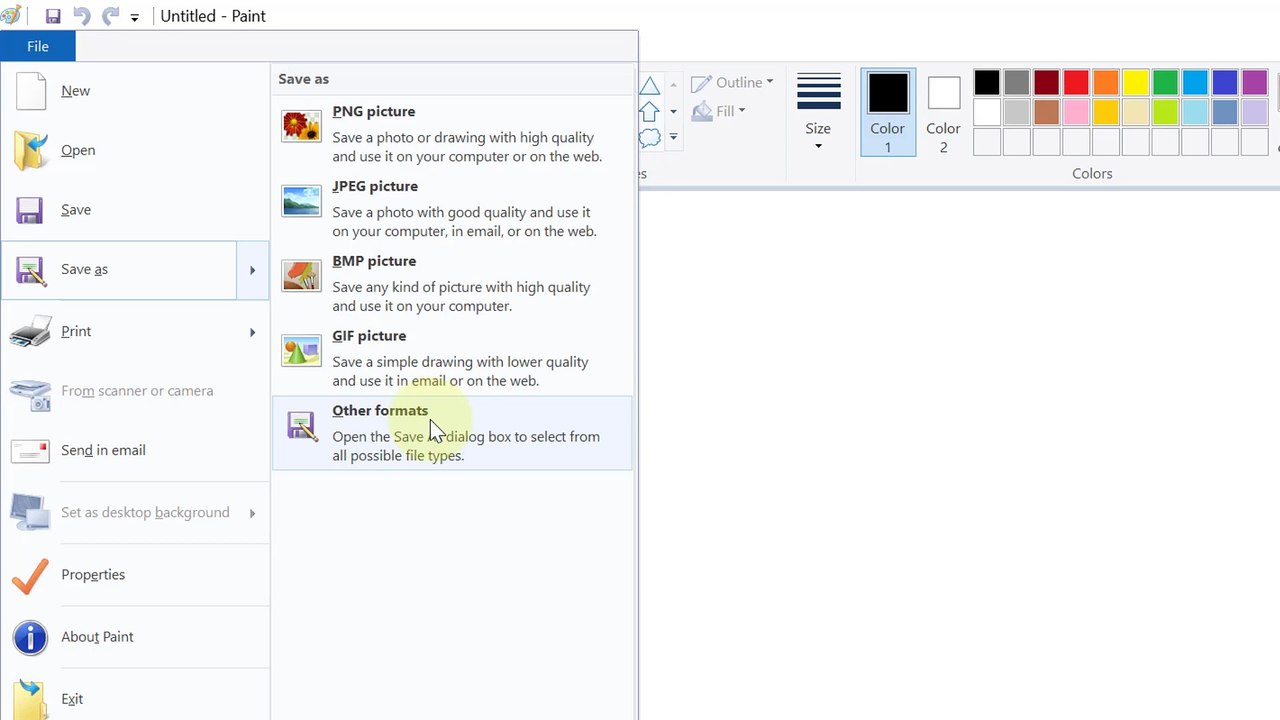Select the triangle shape in Shapes gallery
The image size is (1280, 720).
650,86
